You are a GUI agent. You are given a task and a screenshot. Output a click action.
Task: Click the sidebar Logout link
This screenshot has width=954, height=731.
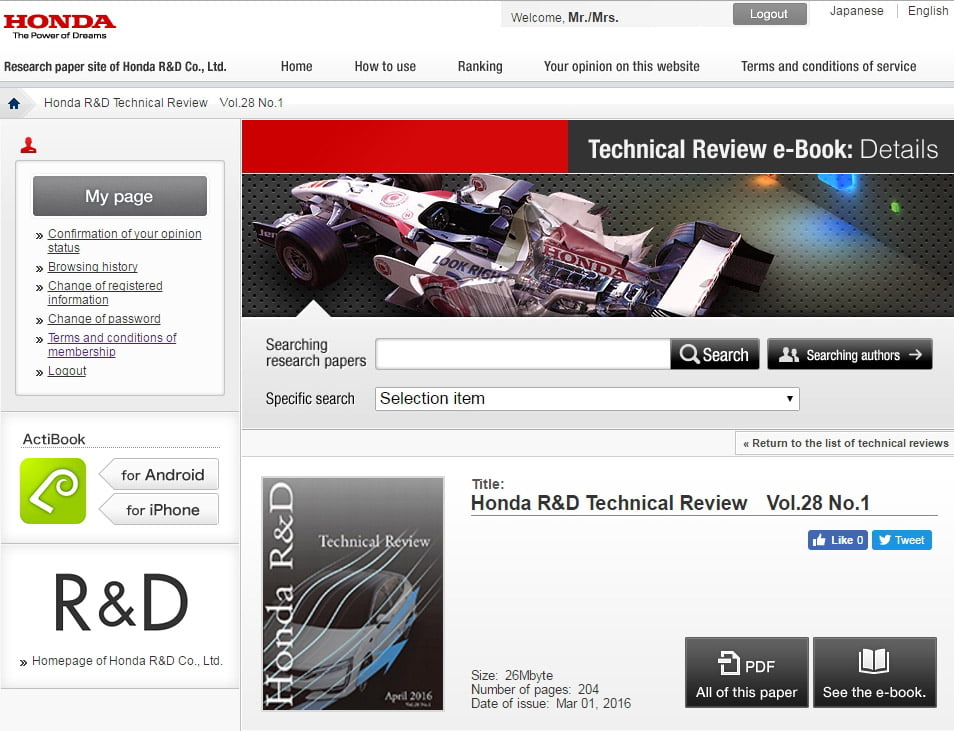(x=67, y=371)
